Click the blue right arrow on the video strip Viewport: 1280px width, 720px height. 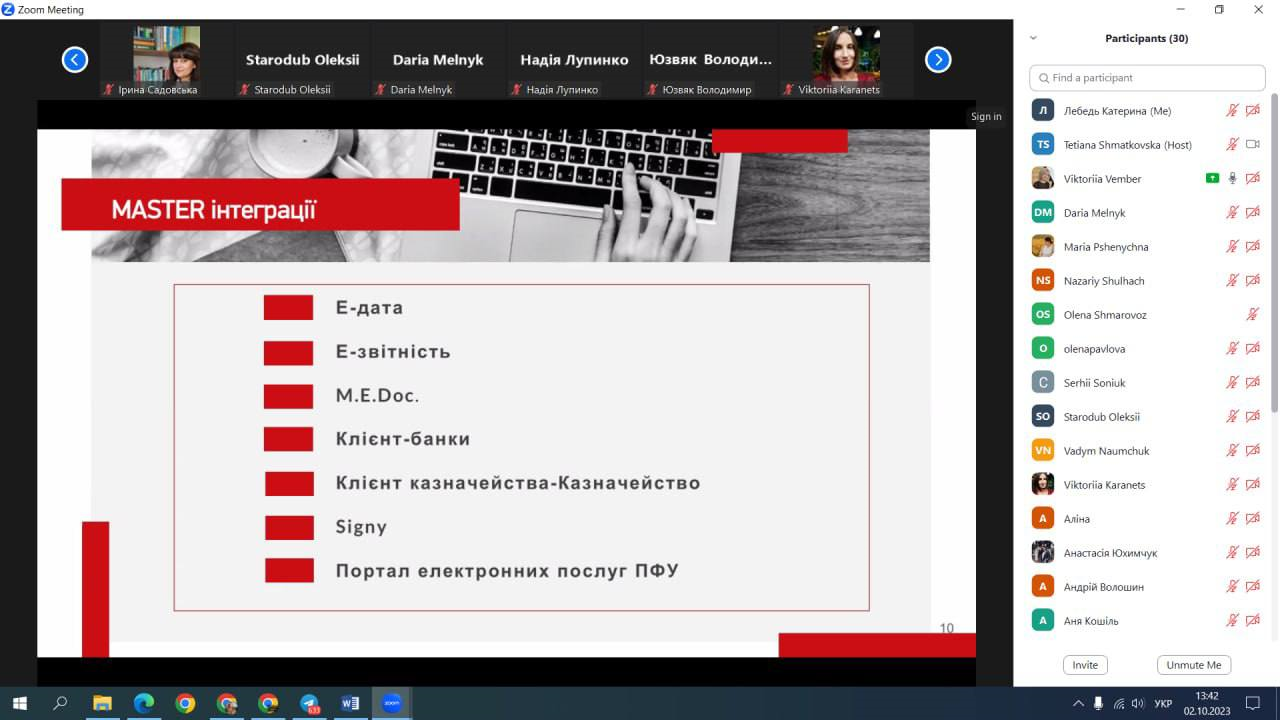pyautogui.click(x=937, y=59)
